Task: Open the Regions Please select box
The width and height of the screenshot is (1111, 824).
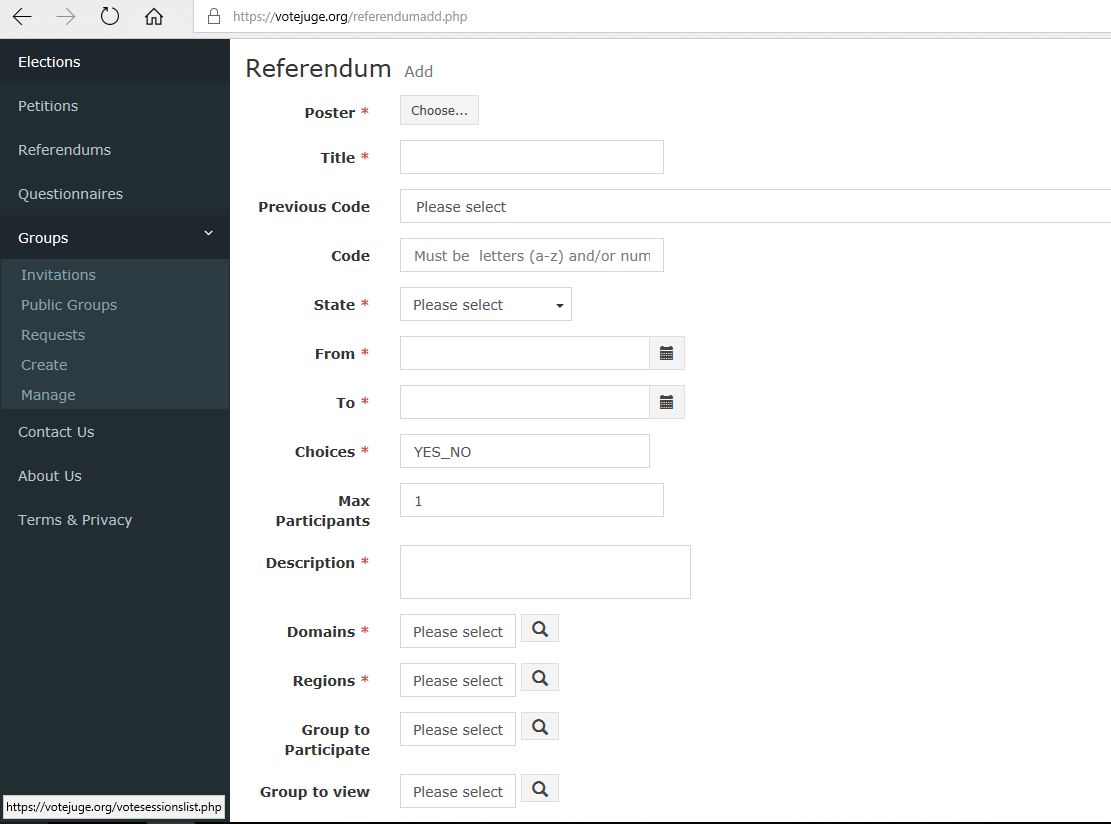Action: tap(458, 680)
